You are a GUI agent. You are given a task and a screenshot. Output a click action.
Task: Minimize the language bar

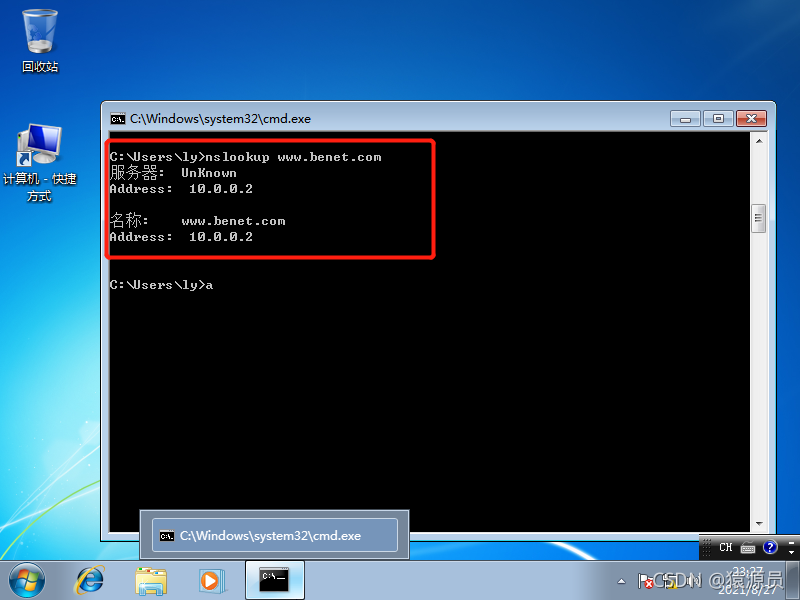[x=791, y=542]
